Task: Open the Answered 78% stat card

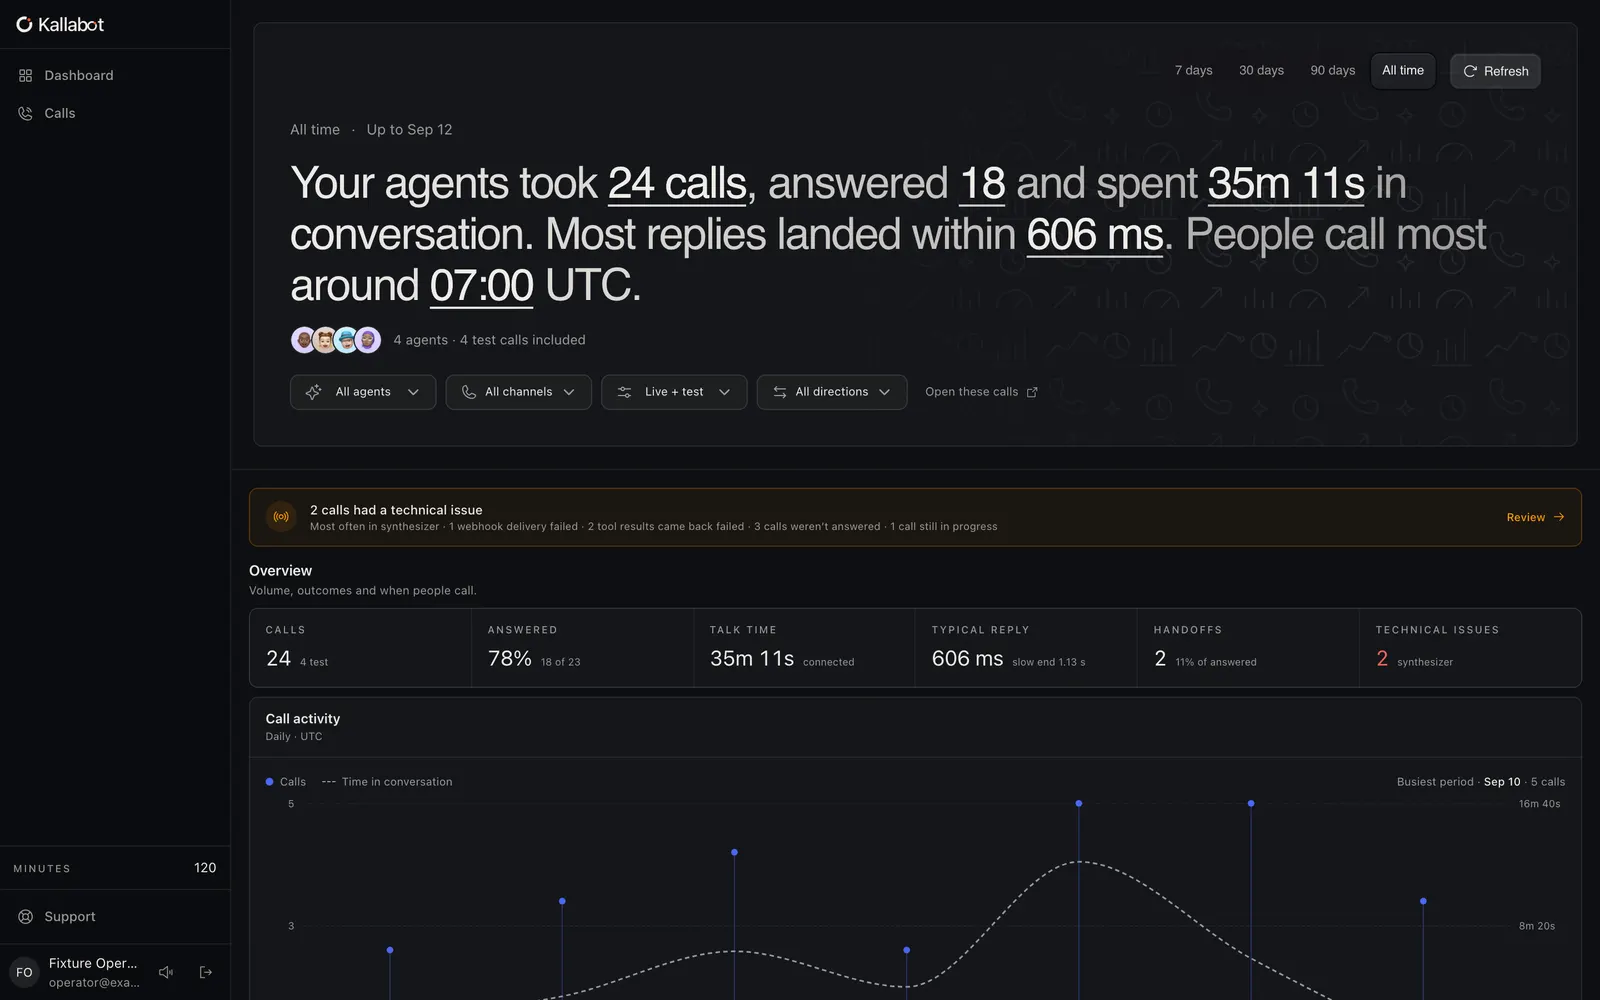Action: pyautogui.click(x=582, y=648)
